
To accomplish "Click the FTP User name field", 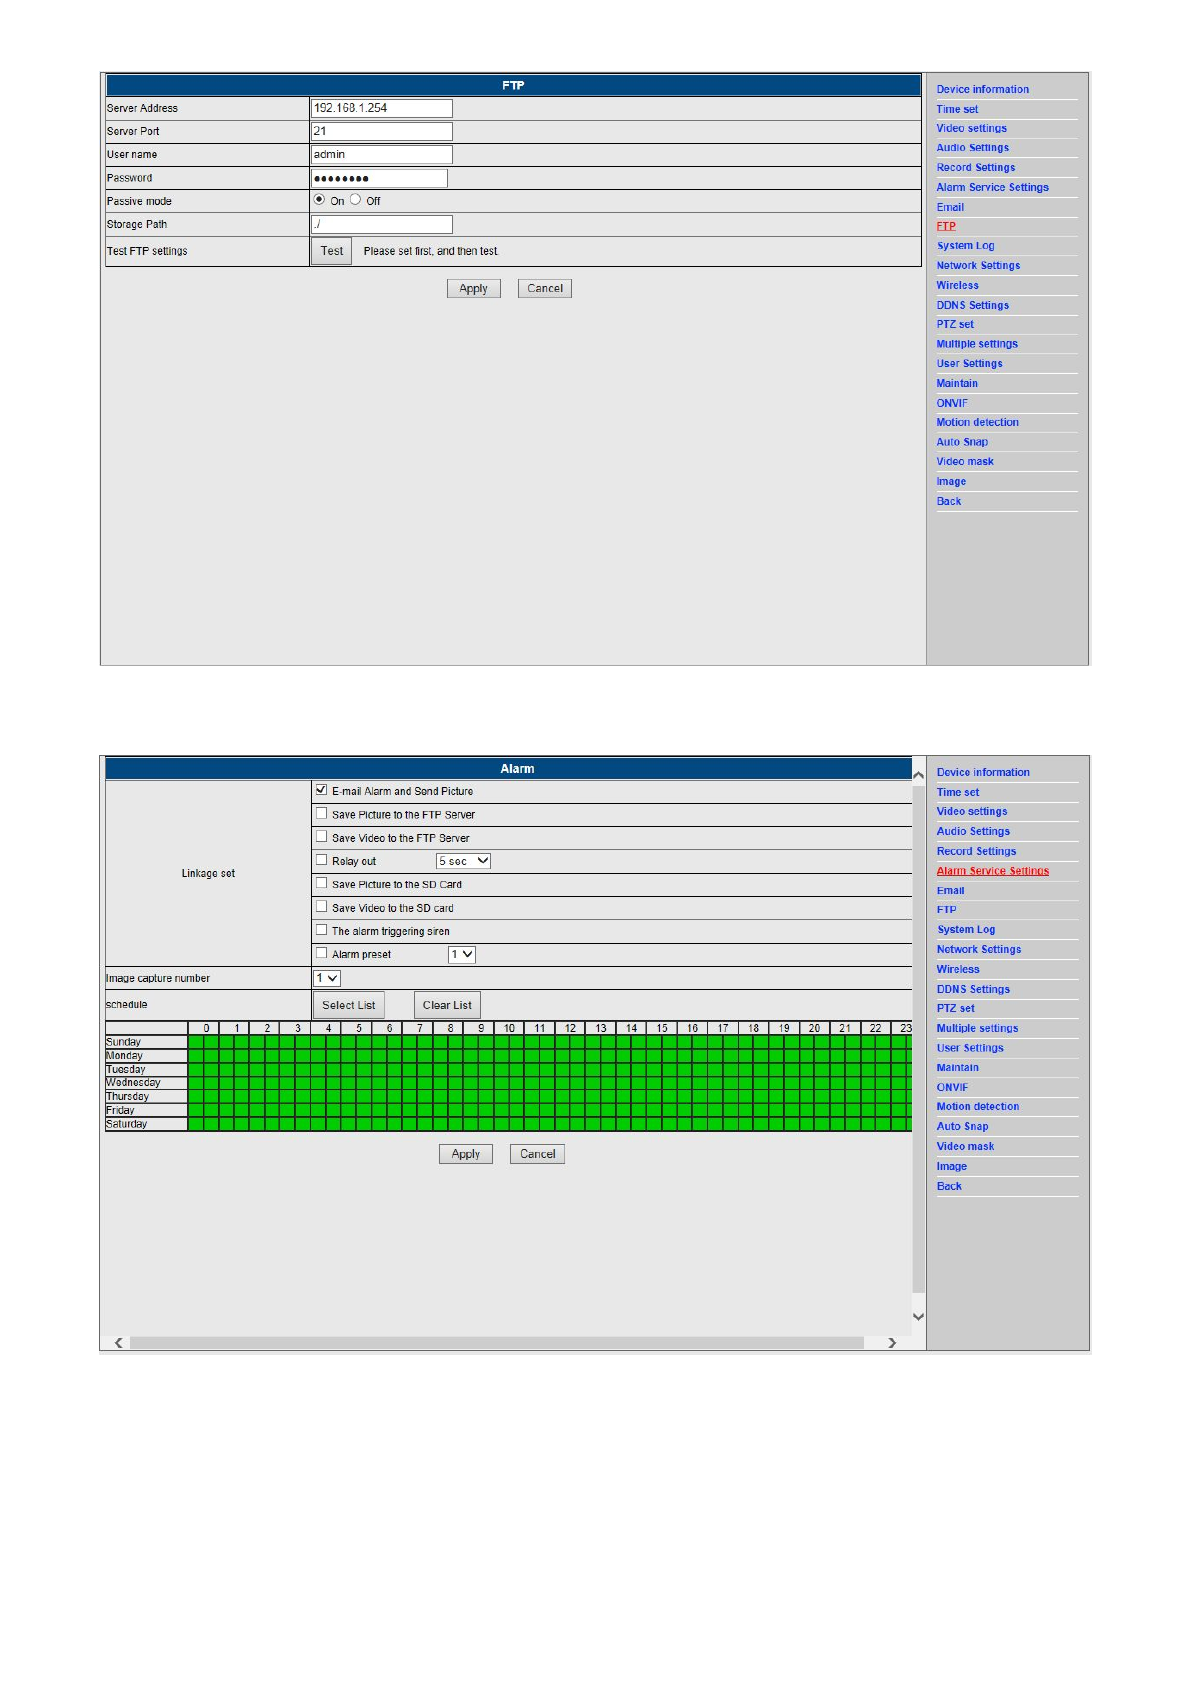I will [381, 154].
